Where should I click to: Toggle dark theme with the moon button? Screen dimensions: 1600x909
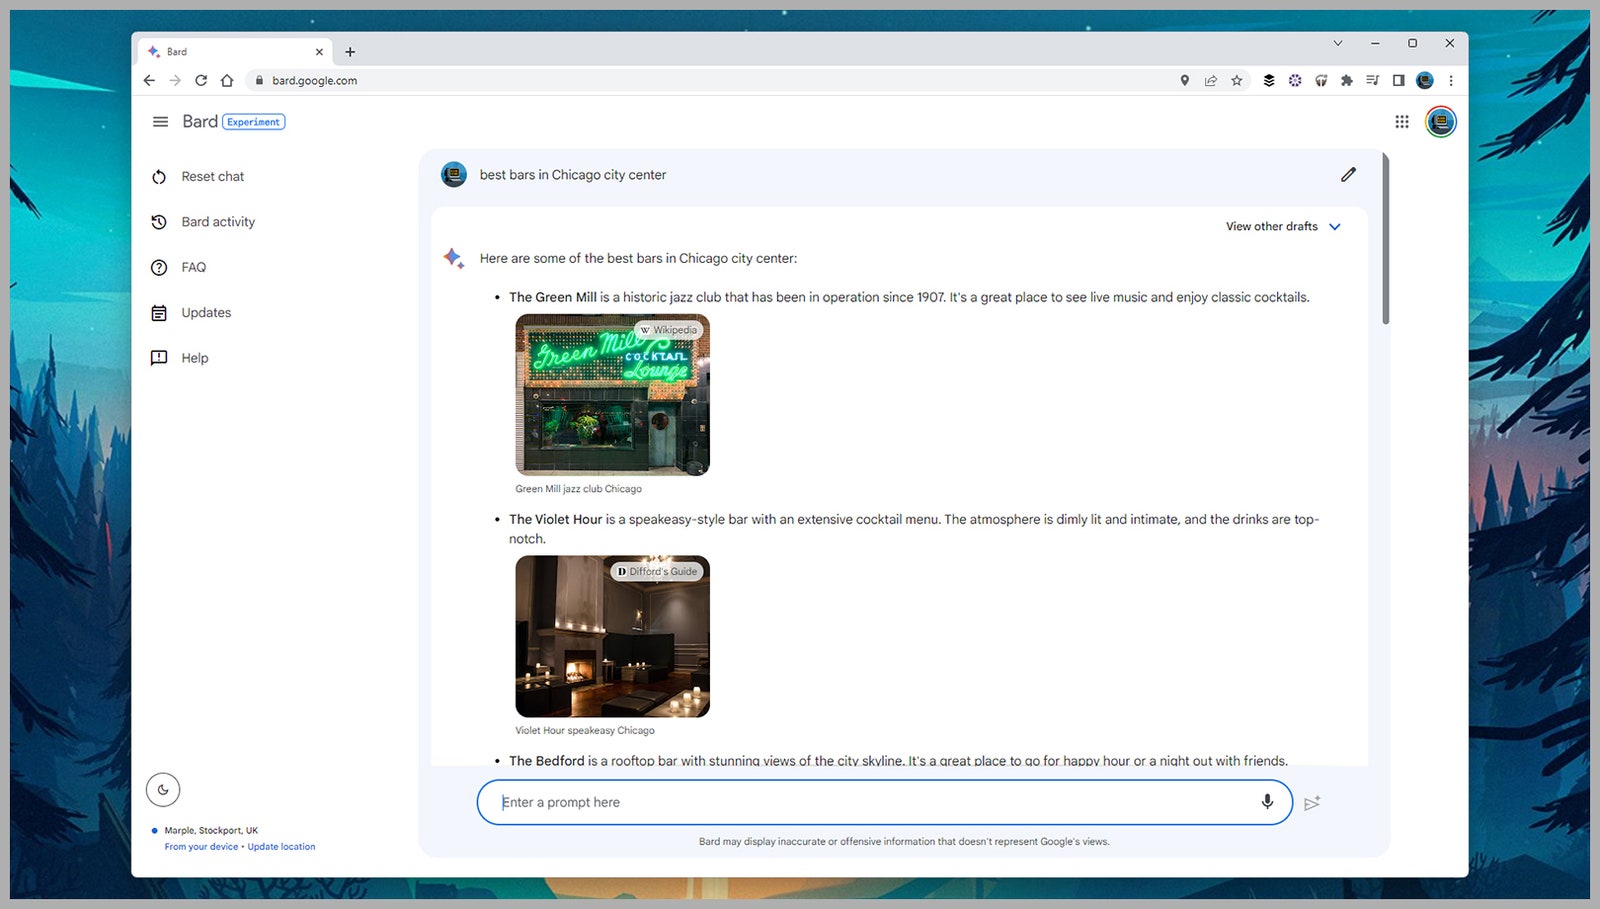[x=163, y=790]
